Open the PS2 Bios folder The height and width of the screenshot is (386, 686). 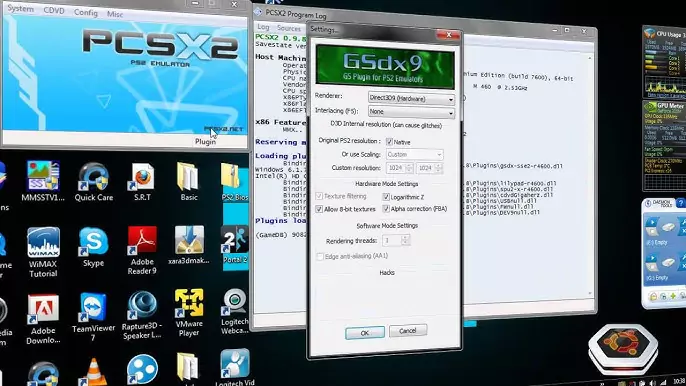234,182
